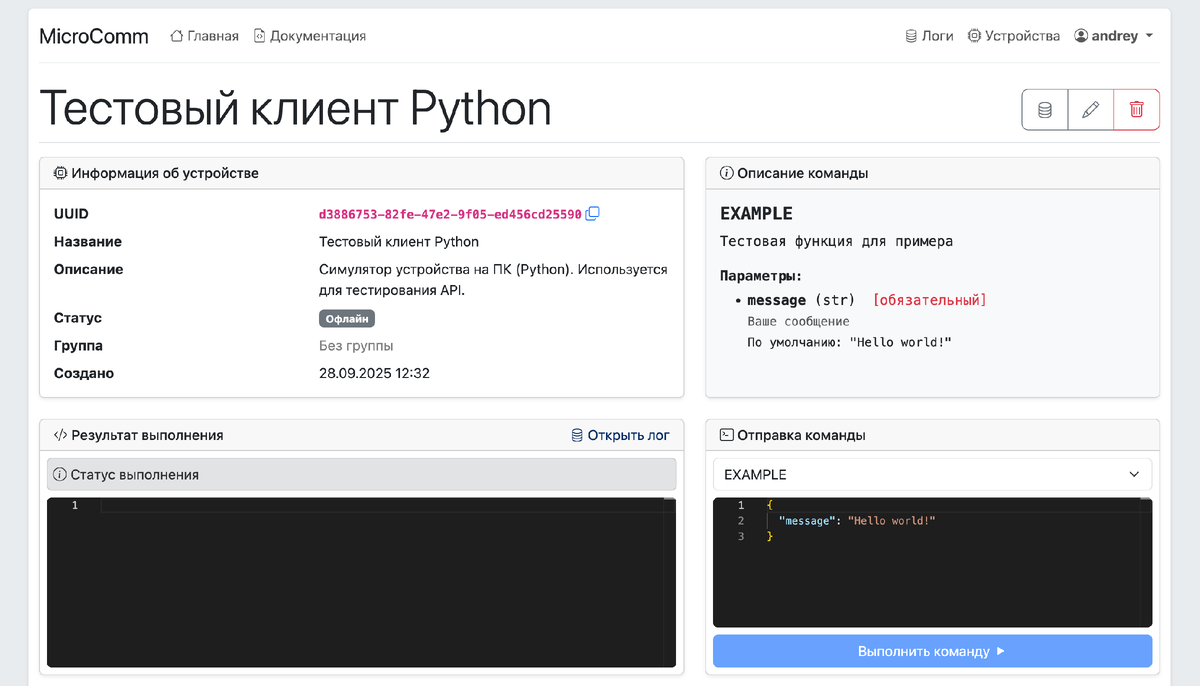Image resolution: width=1200 pixels, height=686 pixels.
Task: Click the creation date 28.09.2025 12:32
Action: click(x=374, y=373)
